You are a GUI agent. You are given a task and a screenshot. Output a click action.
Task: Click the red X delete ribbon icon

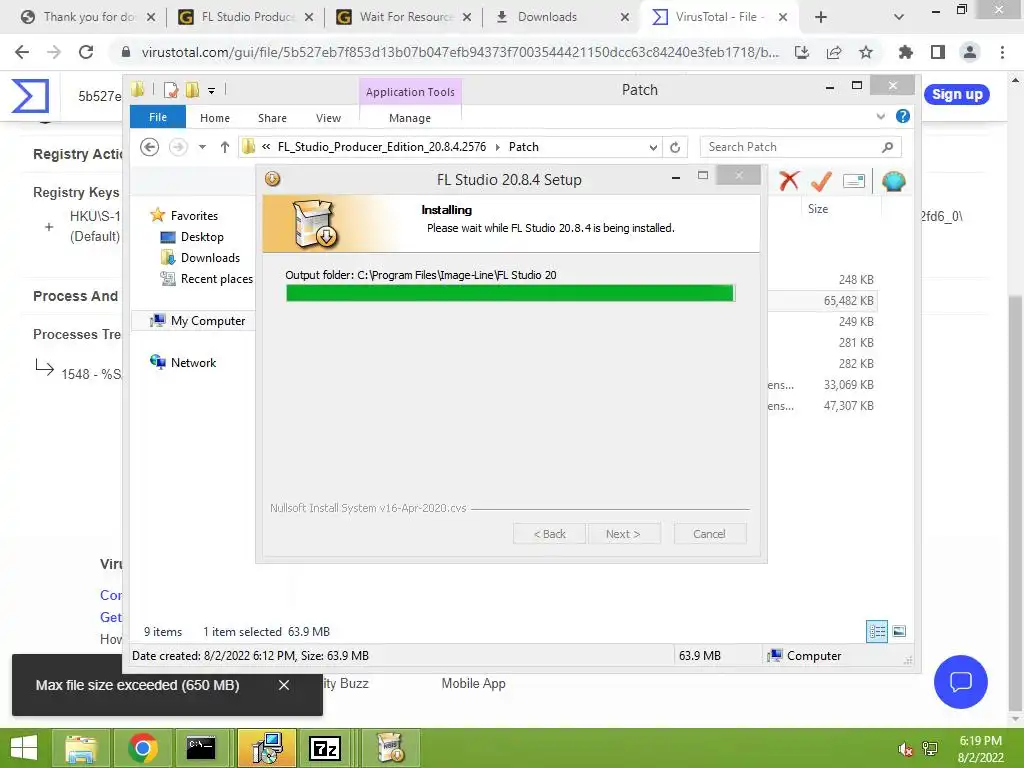[x=789, y=181]
